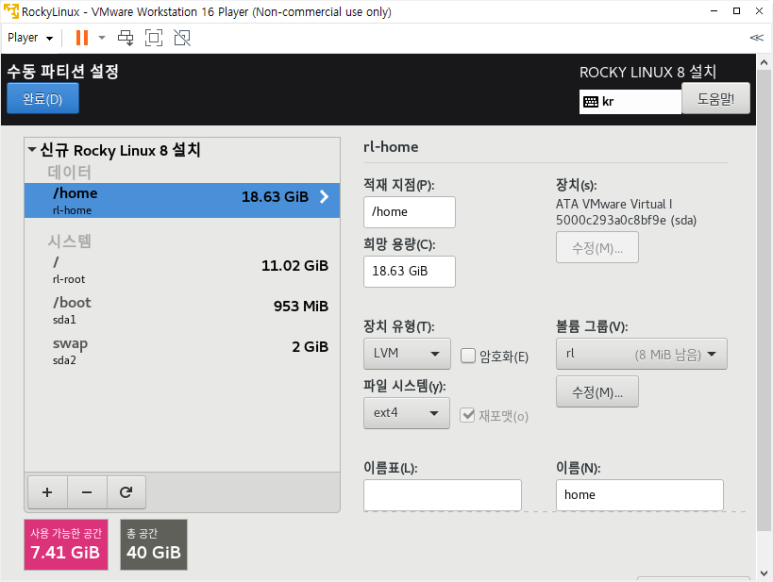
Task: Pause the virtual machine with the pause icon
Action: click(x=82, y=37)
